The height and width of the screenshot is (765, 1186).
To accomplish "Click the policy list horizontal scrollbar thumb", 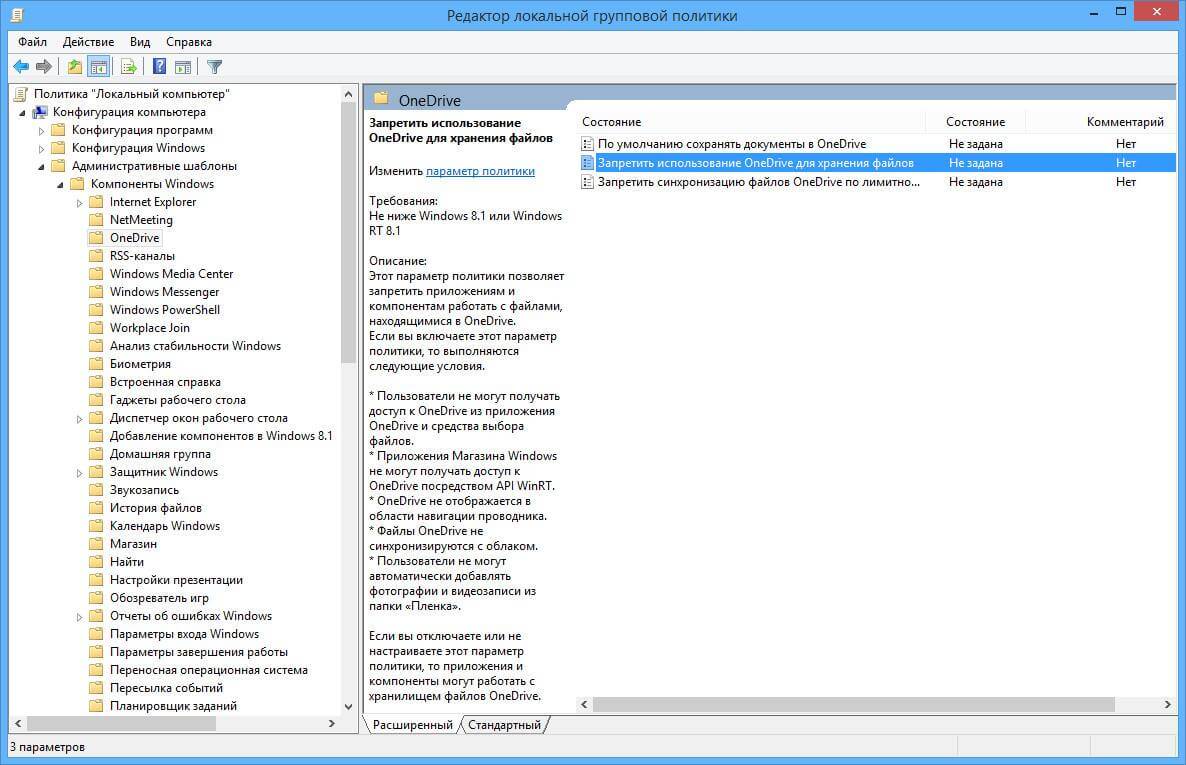I will tap(853, 704).
